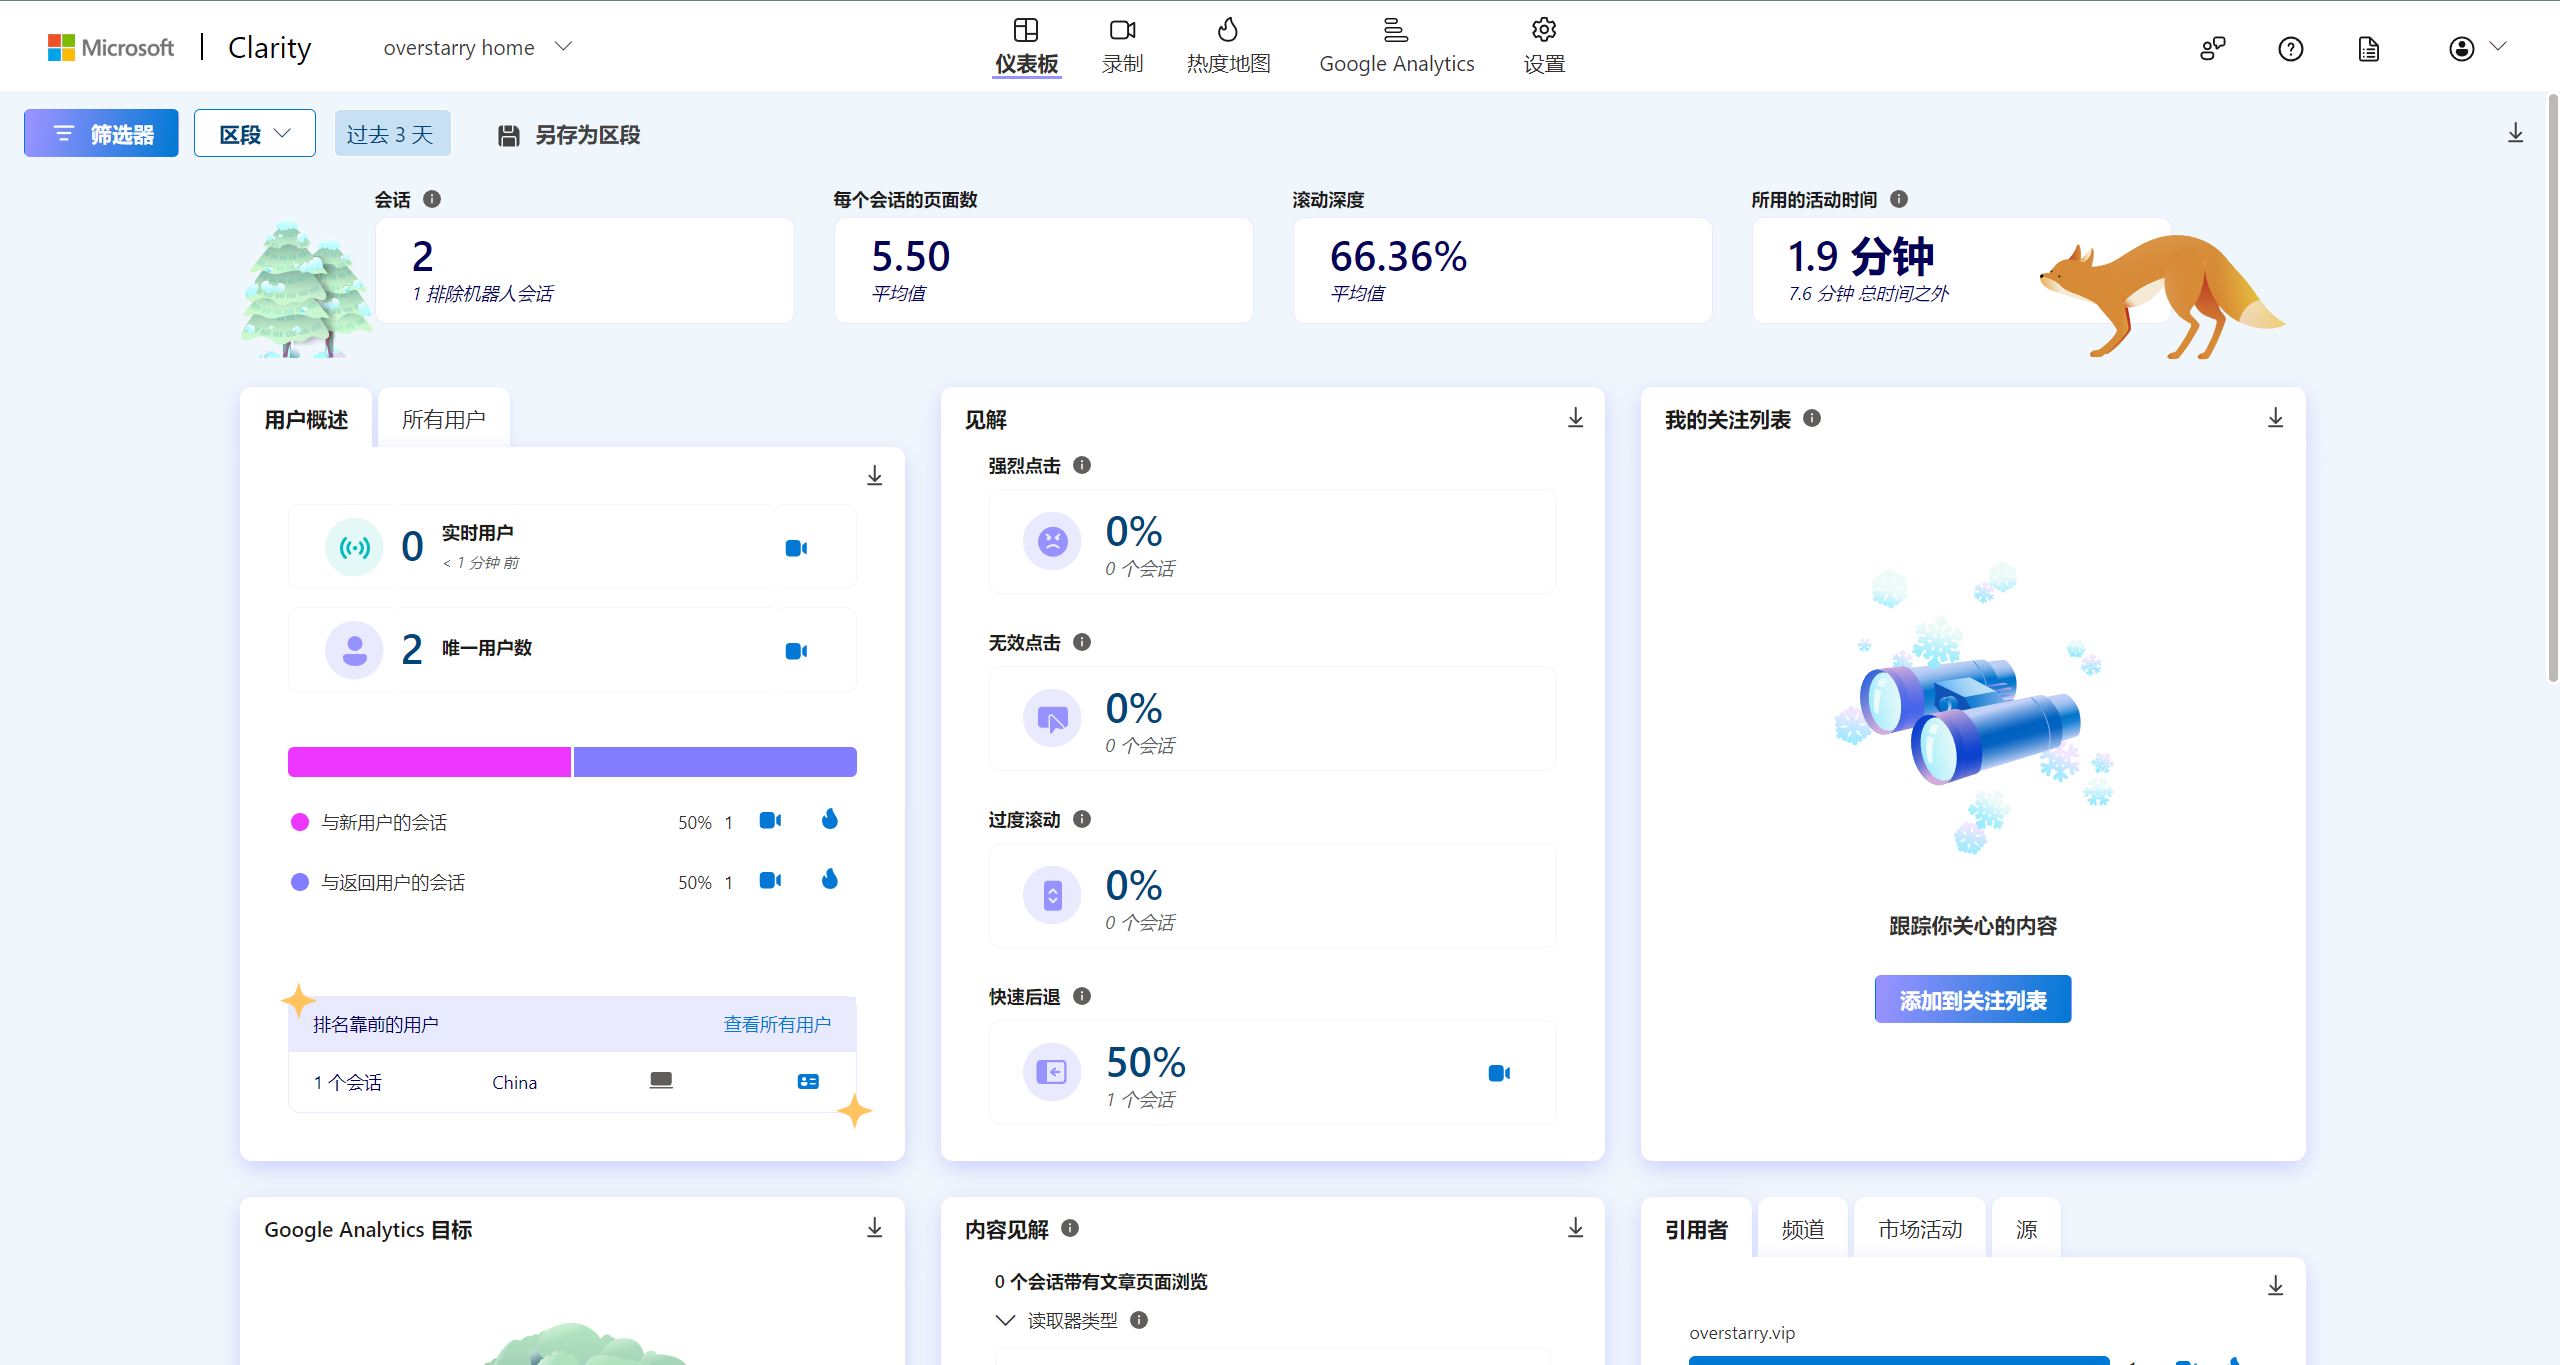
Task: Open the account profile menu
Action: tap(2477, 48)
